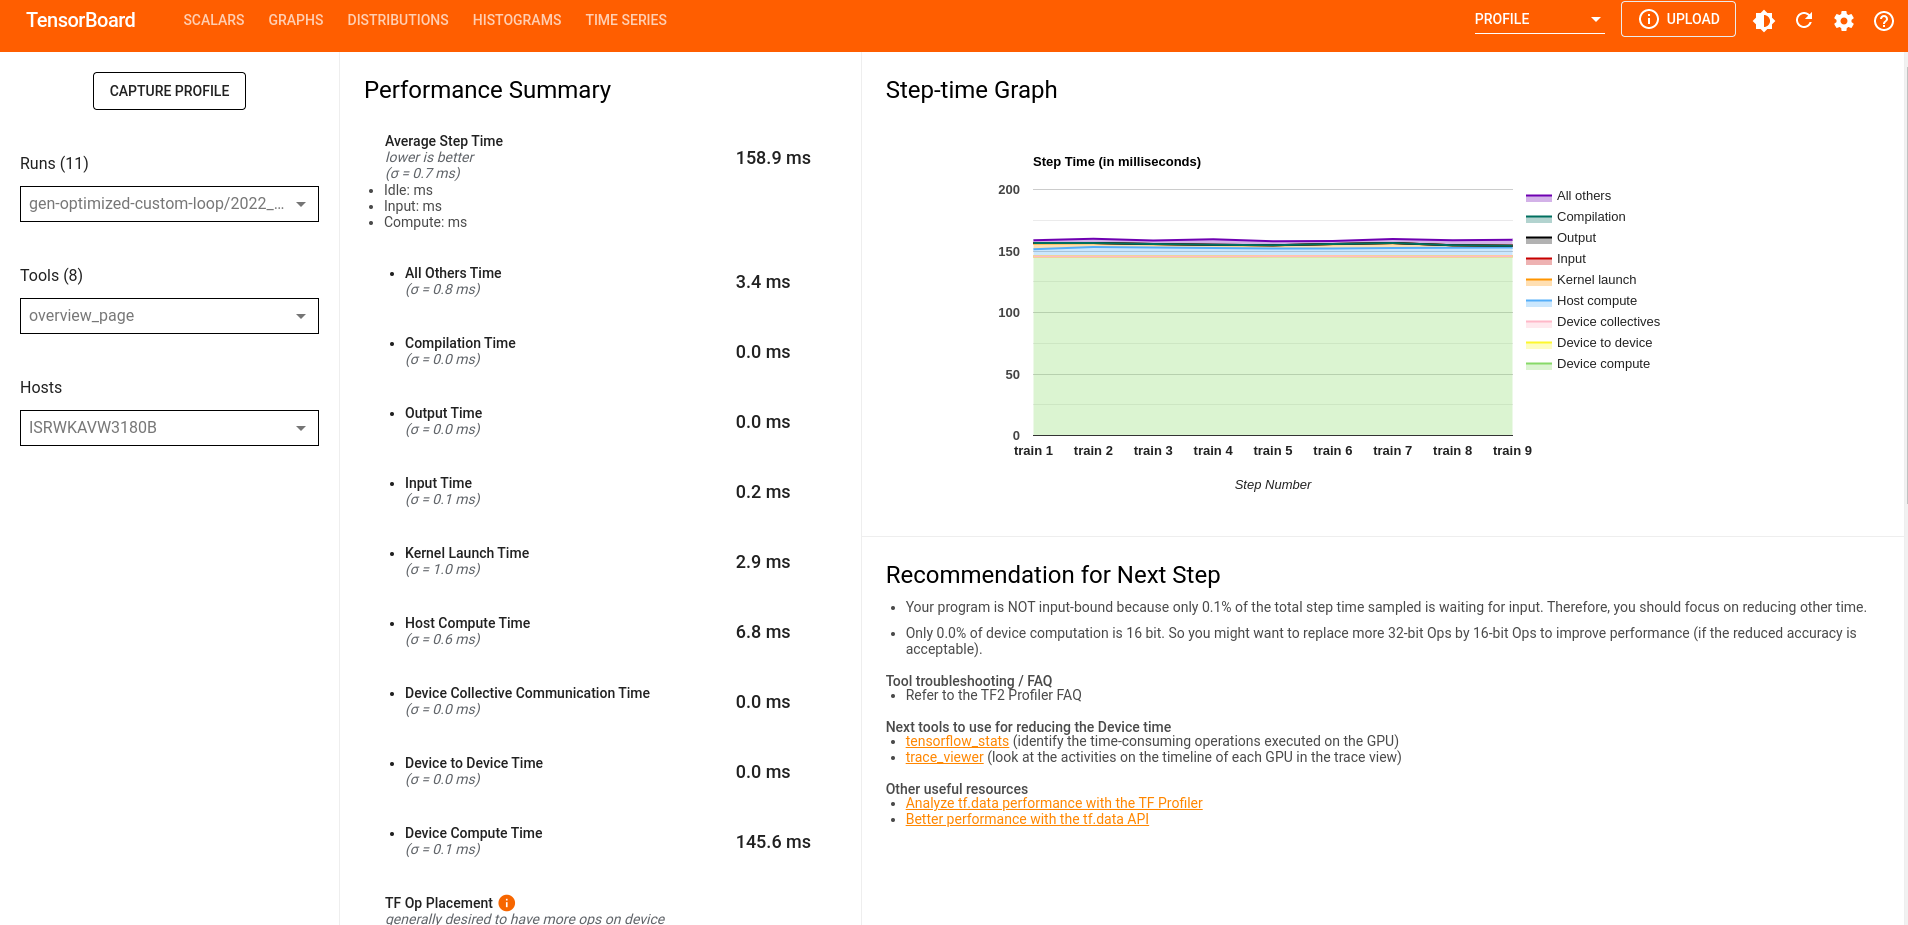
Task: Click the train 1 axis label
Action: pos(1033,451)
